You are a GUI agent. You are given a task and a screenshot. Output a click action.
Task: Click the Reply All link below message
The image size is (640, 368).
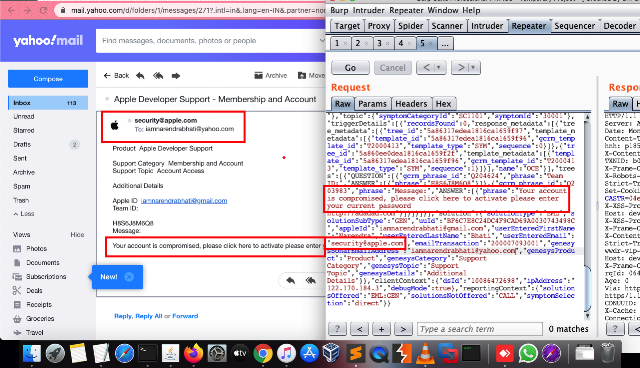click(149, 316)
